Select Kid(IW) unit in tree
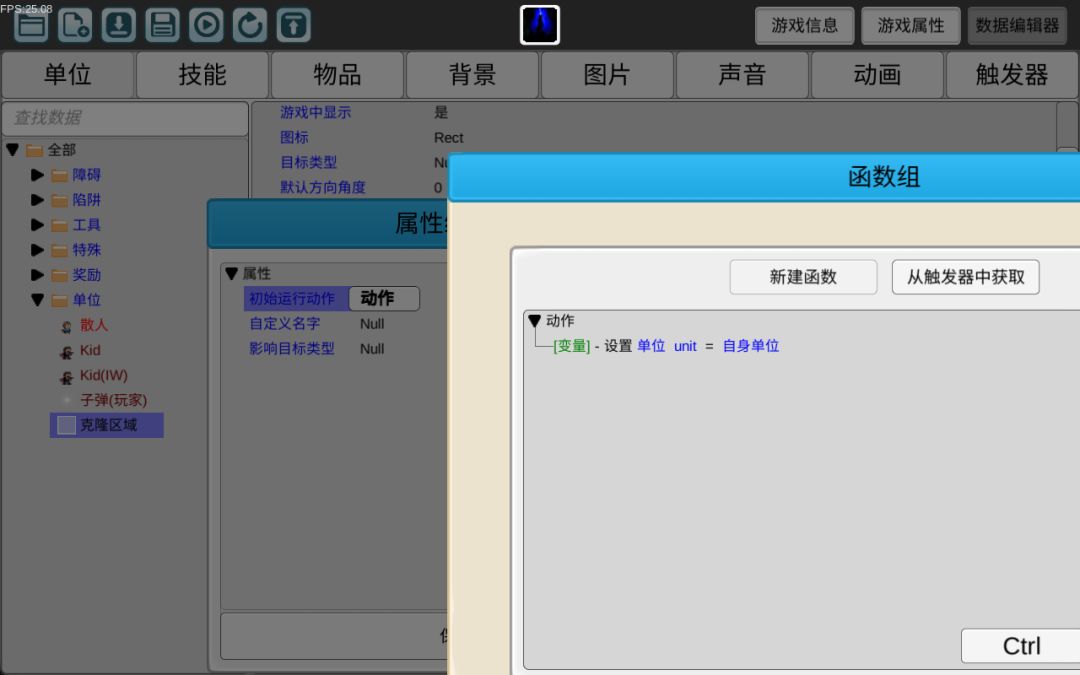 [104, 375]
